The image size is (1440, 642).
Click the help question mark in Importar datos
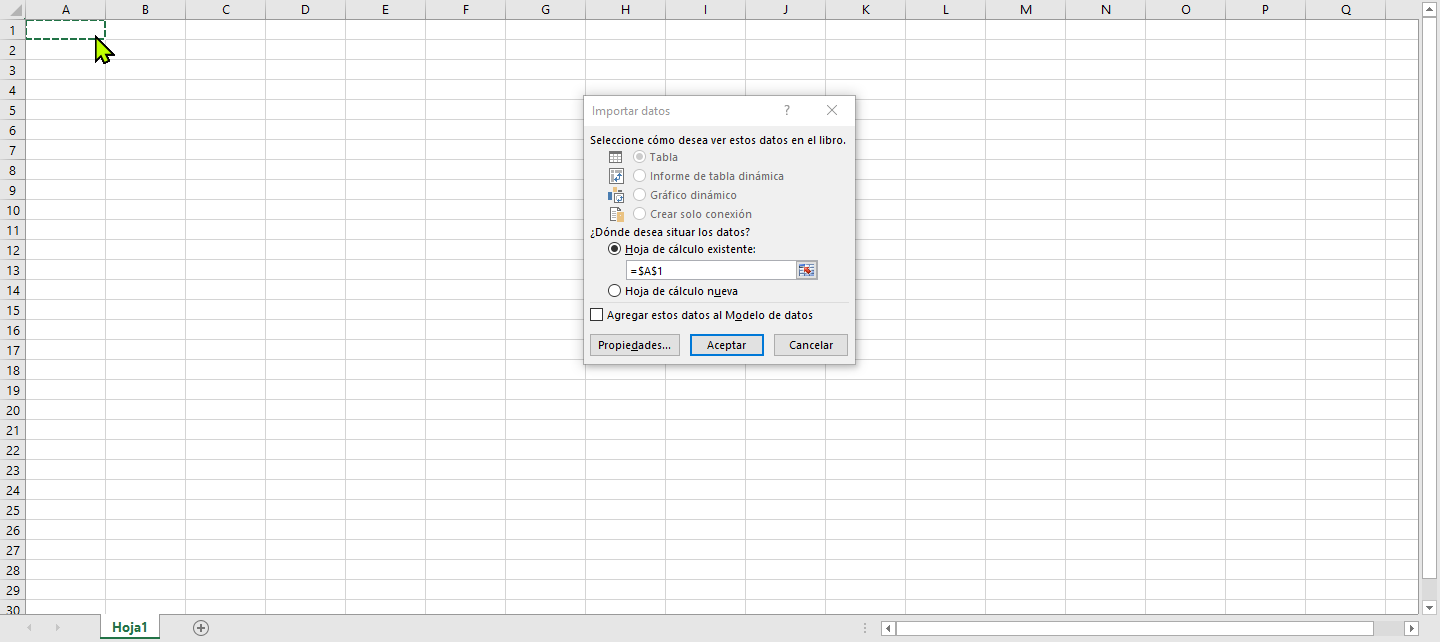[787, 111]
